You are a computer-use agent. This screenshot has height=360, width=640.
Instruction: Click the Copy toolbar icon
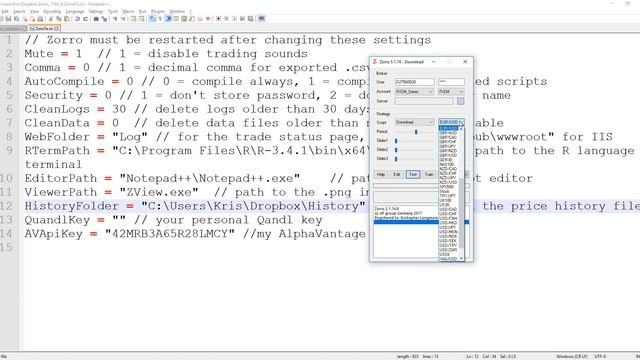point(59,19)
